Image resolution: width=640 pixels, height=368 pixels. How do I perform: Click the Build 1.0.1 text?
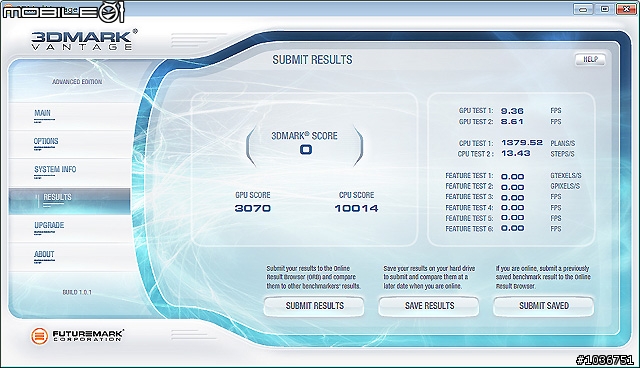(x=77, y=293)
